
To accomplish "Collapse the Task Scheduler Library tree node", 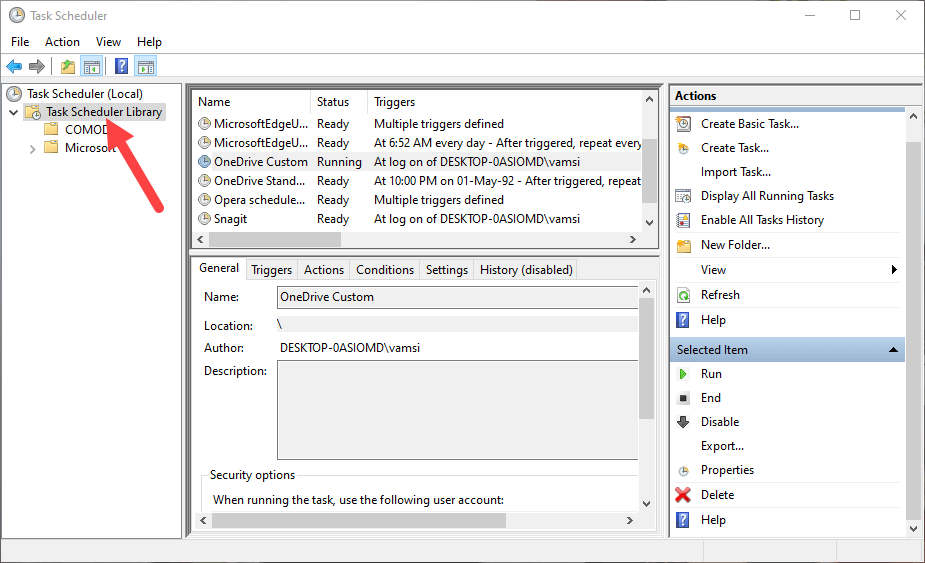I will (x=13, y=112).
